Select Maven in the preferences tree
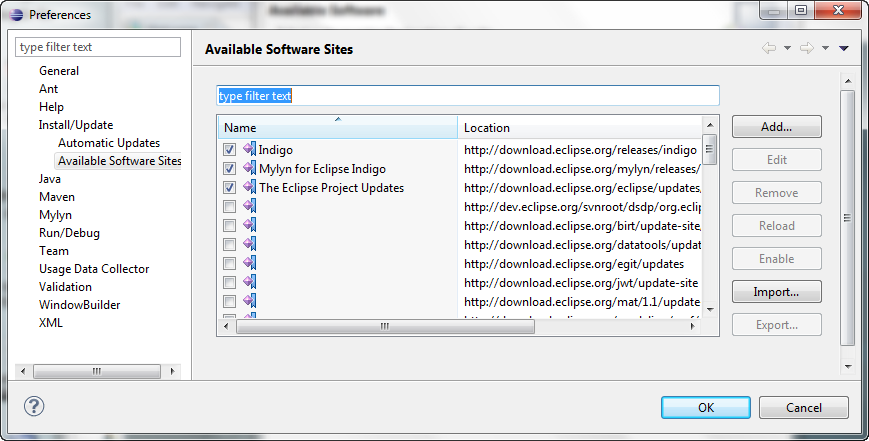This screenshot has width=869, height=441. point(57,197)
